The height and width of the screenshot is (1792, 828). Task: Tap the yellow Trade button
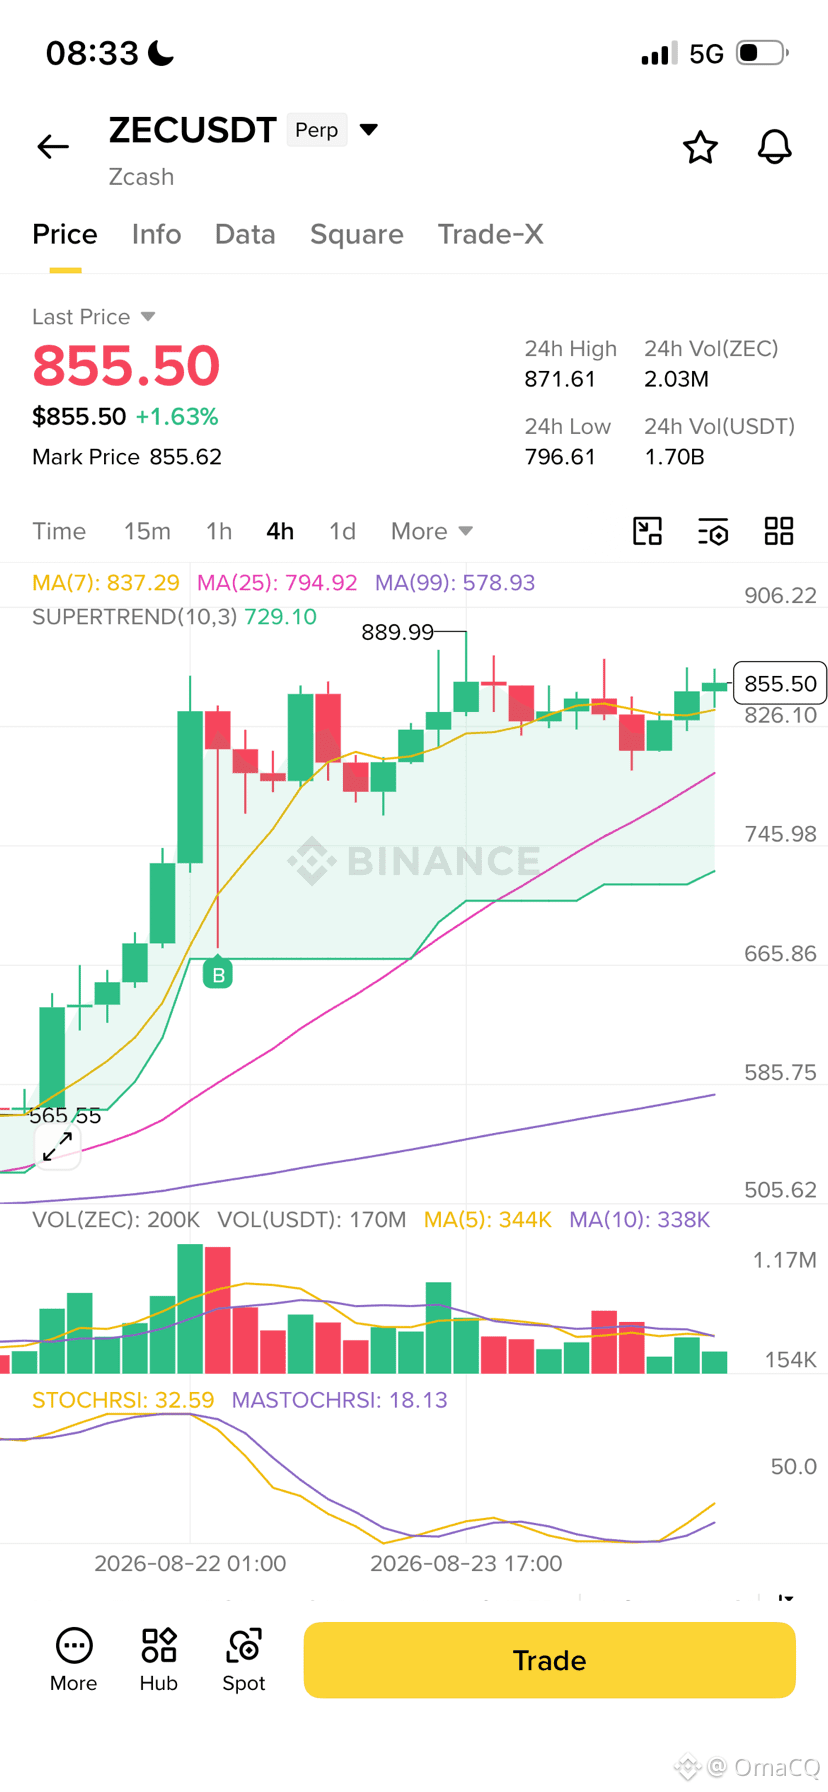(550, 1660)
